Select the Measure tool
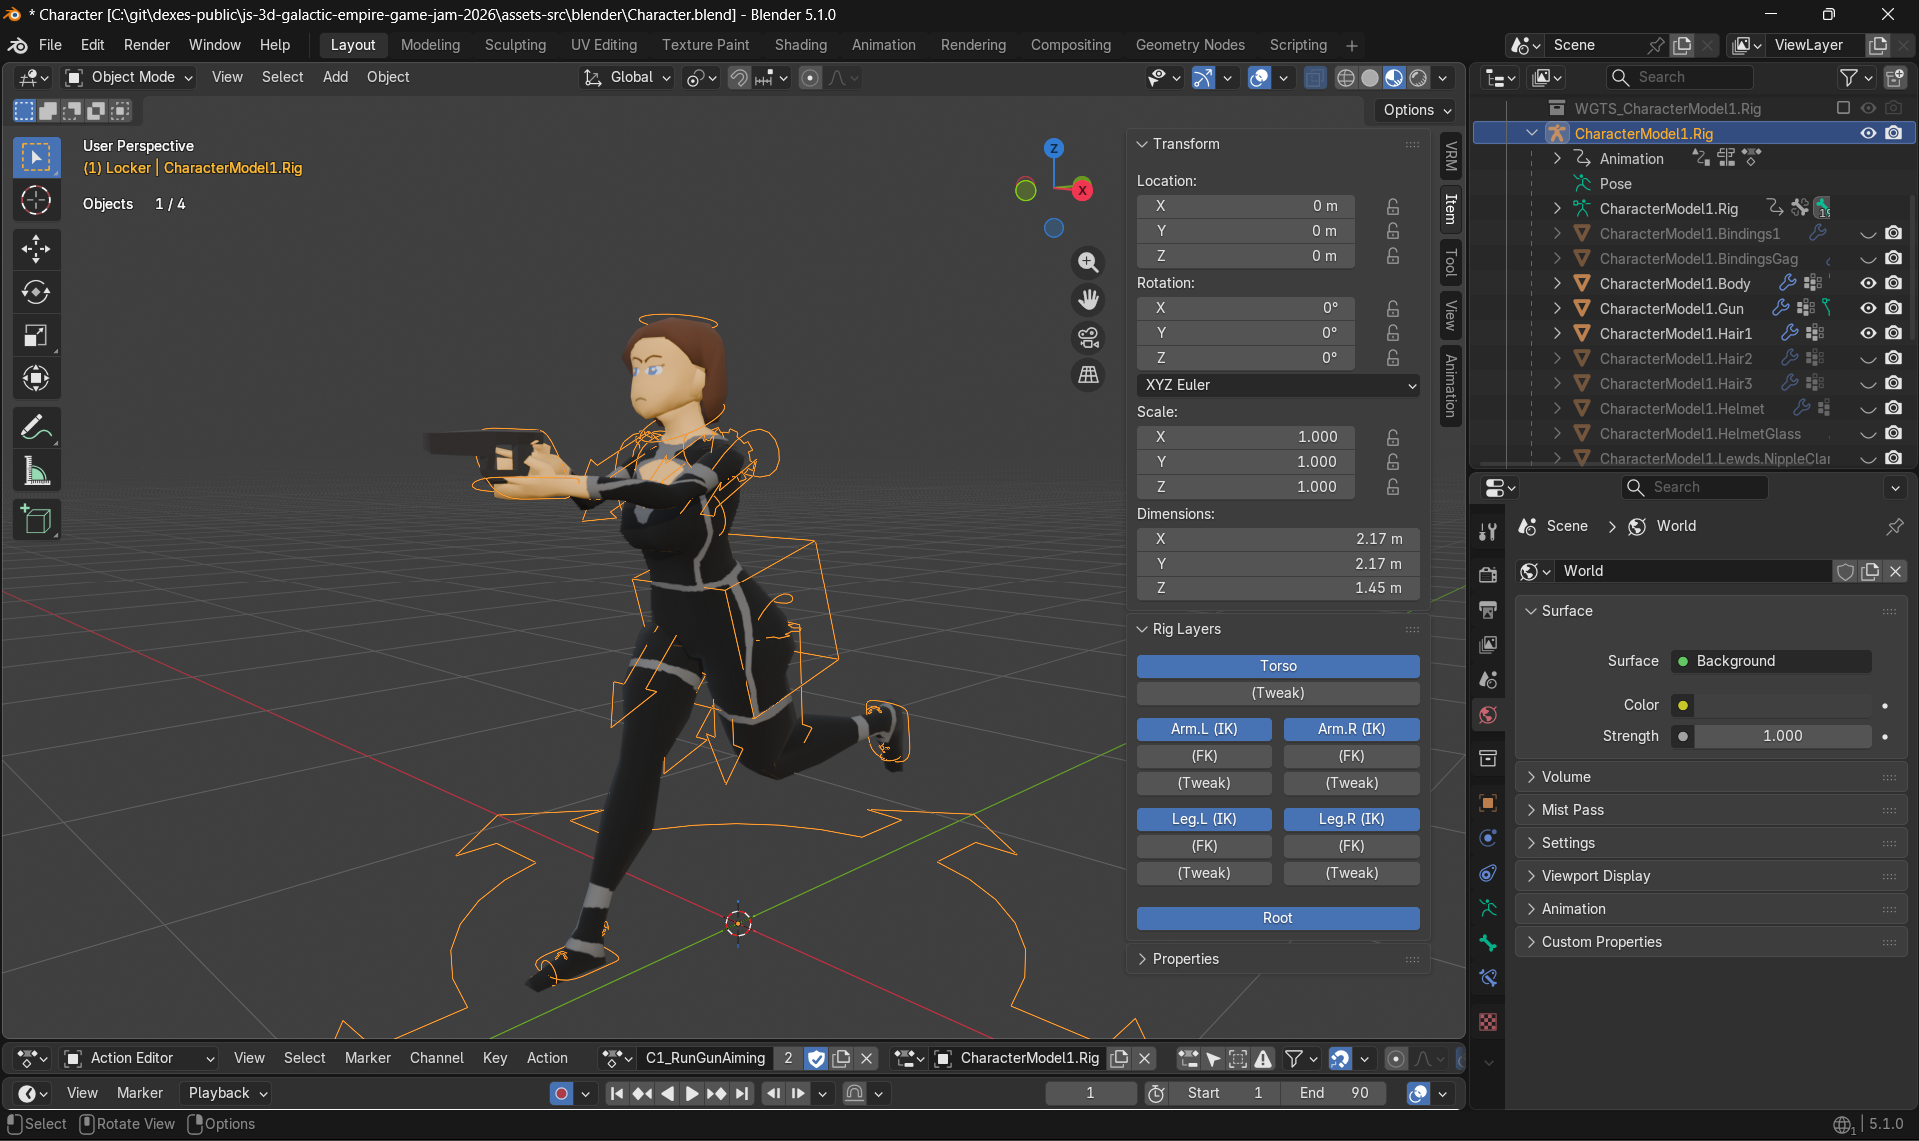Image resolution: width=1919 pixels, height=1141 pixels. (36, 470)
